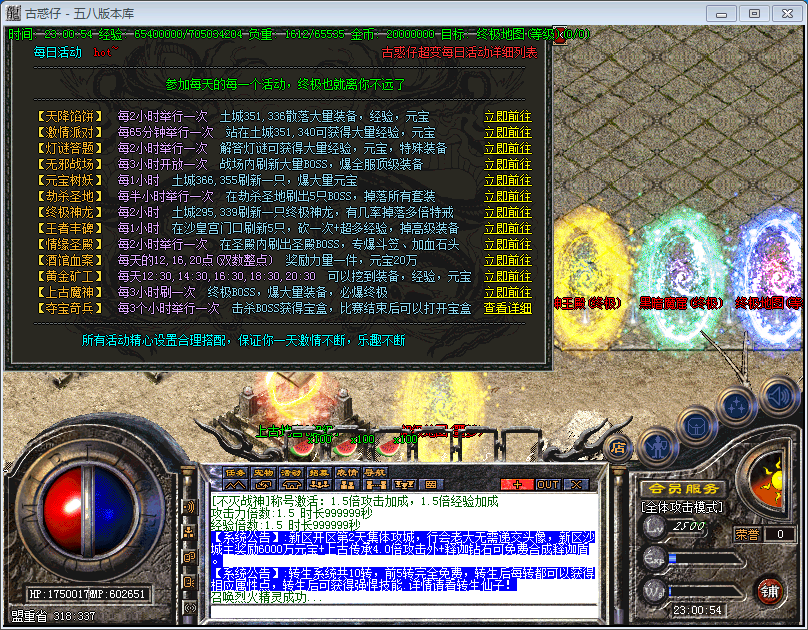Click the trade figures icon under 导航
The image size is (808, 630).
pyautogui.click(x=375, y=485)
